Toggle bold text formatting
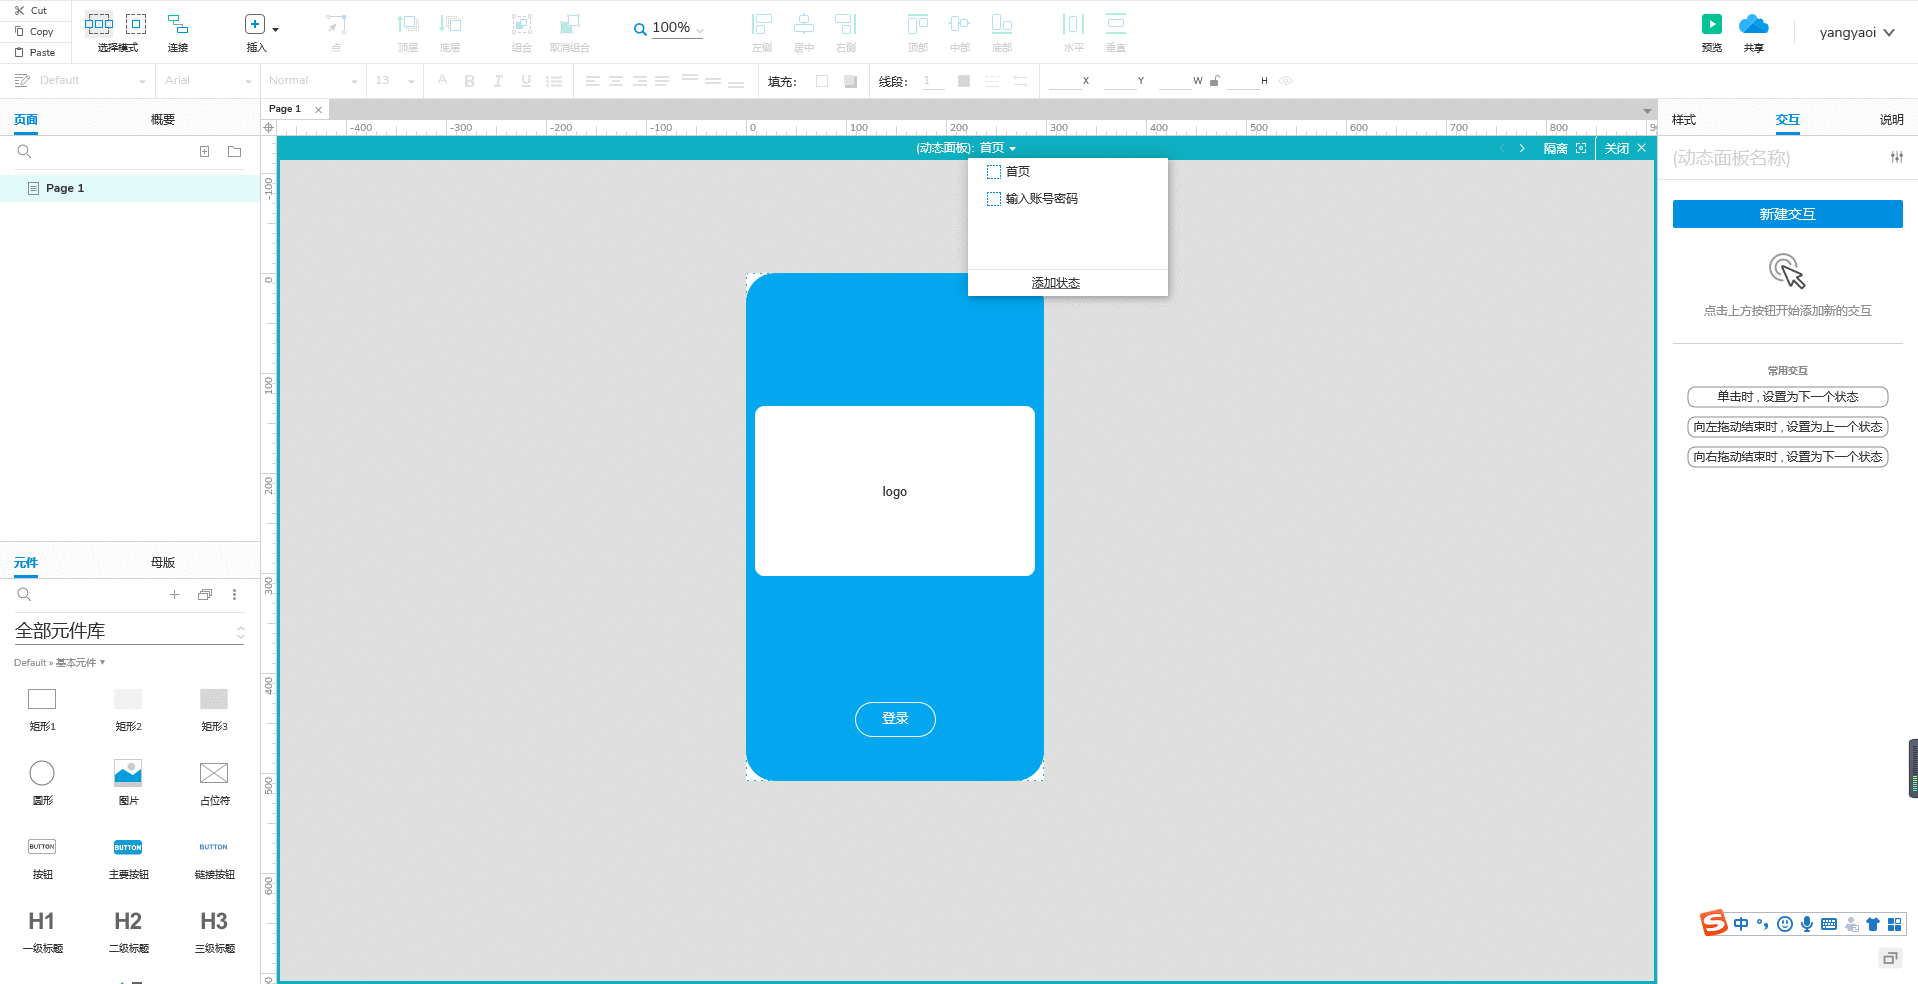Screen dimensions: 1918x984 point(470,81)
